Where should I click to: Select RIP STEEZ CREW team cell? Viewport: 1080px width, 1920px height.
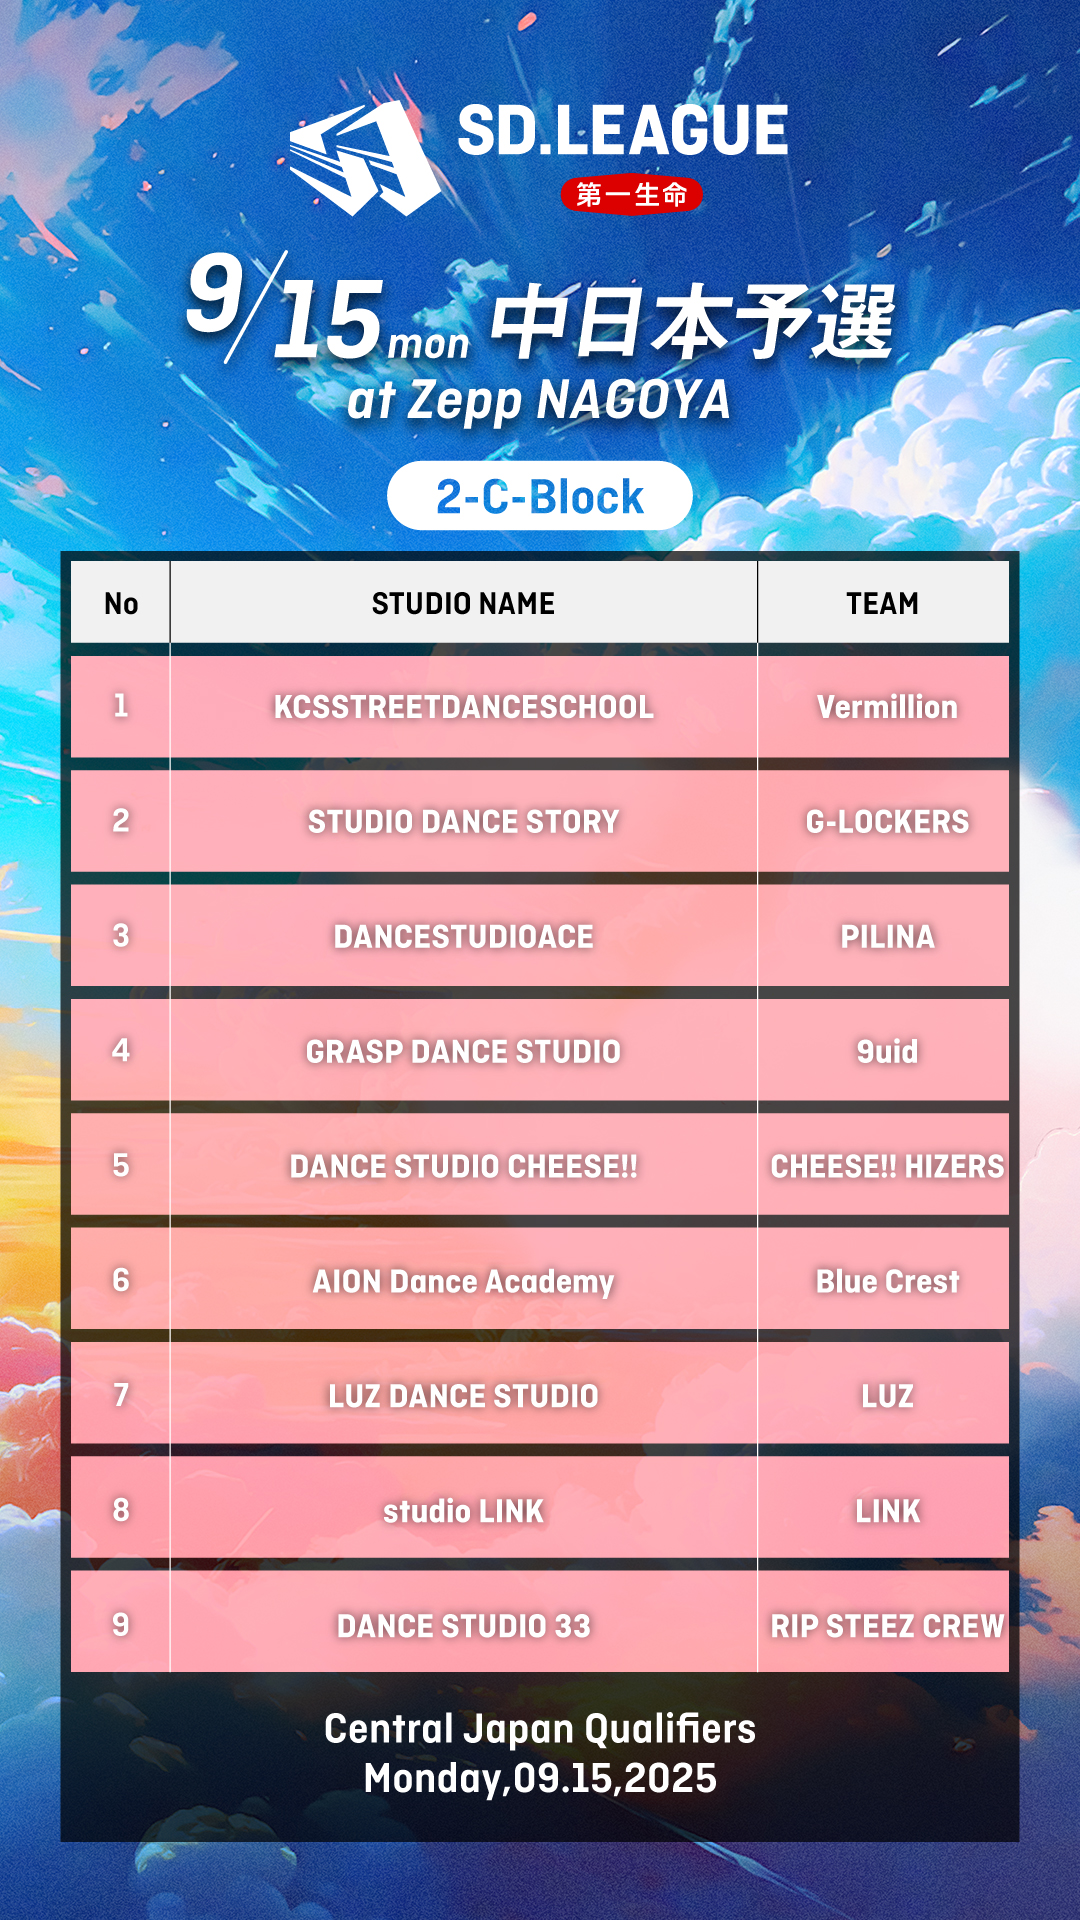pos(887,1626)
